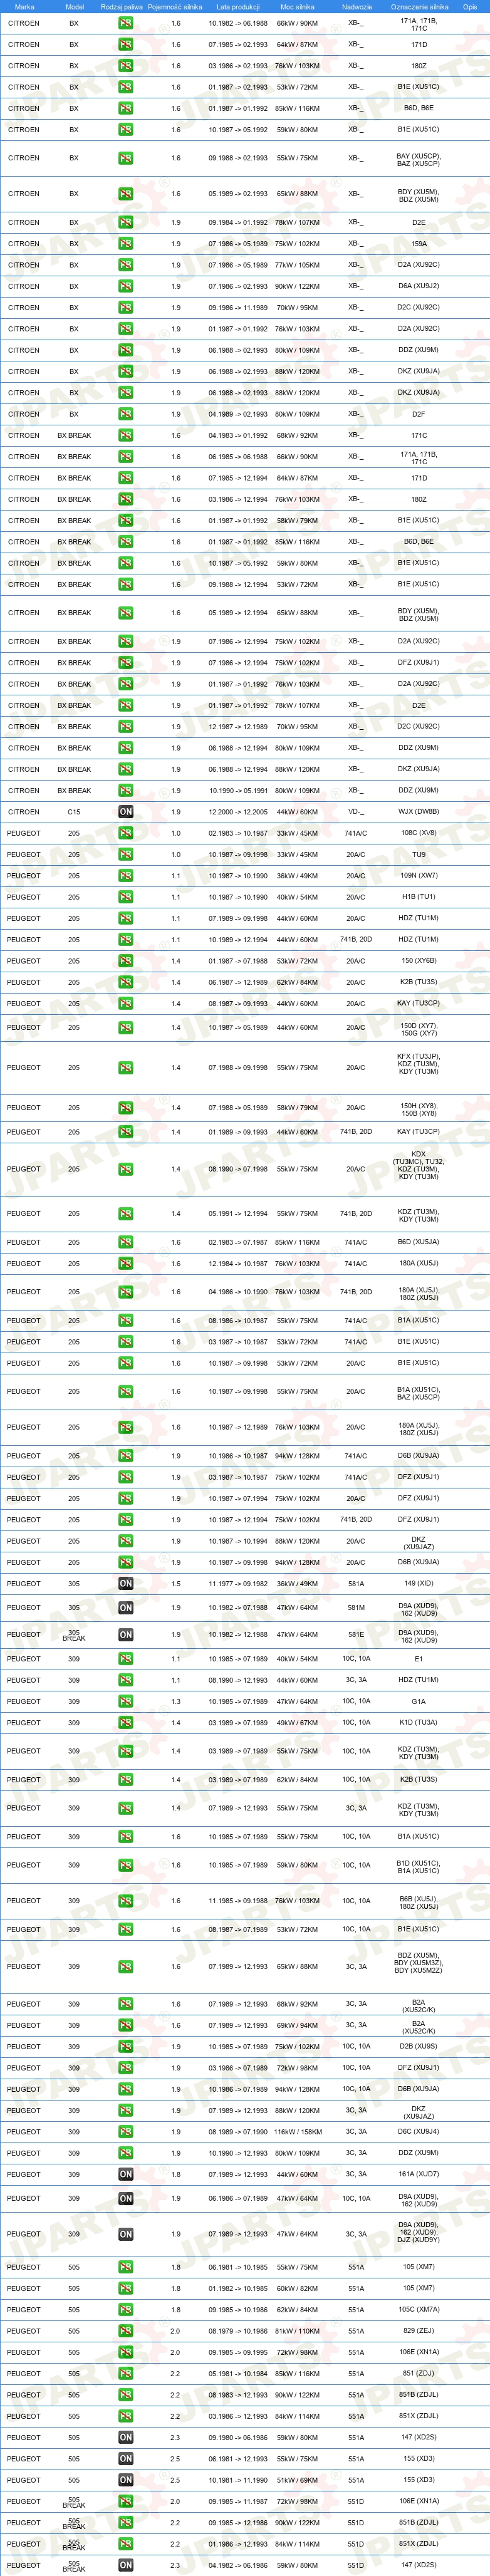Viewport: 490px width, 2576px height.
Task: Click the petrol icon in the Citroen BX 159A row
Action: point(125,243)
